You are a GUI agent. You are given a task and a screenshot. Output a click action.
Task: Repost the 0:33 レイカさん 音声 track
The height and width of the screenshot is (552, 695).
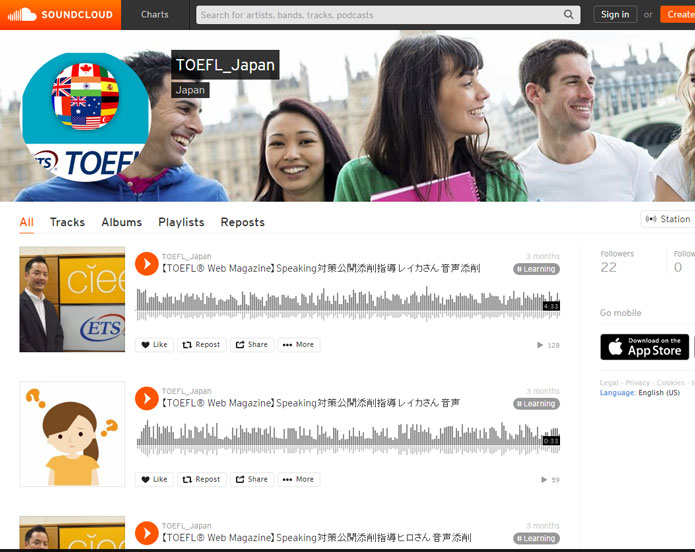[202, 479]
